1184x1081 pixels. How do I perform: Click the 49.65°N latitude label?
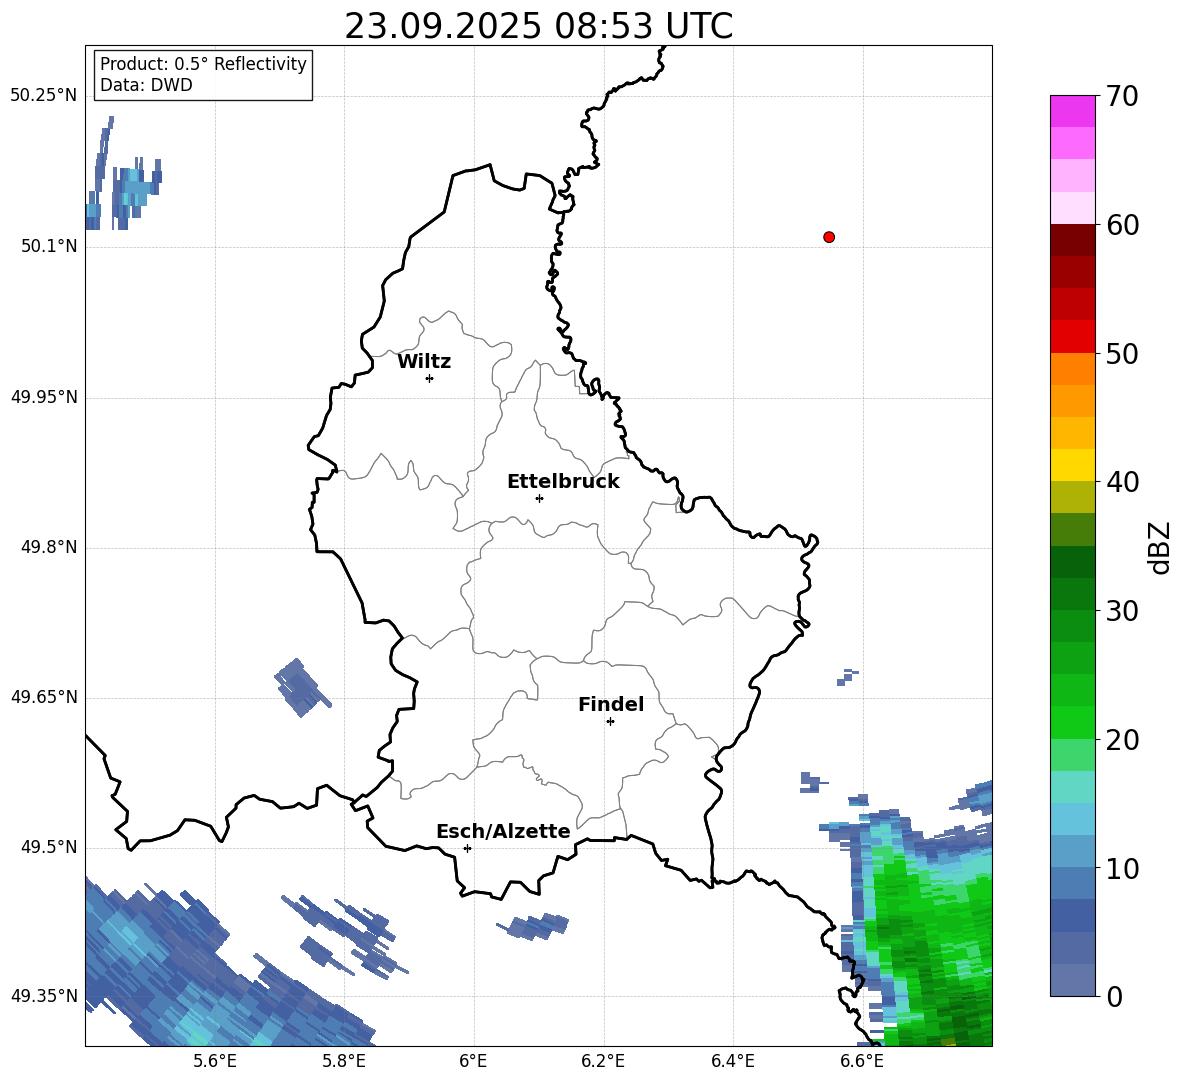pos(44,697)
